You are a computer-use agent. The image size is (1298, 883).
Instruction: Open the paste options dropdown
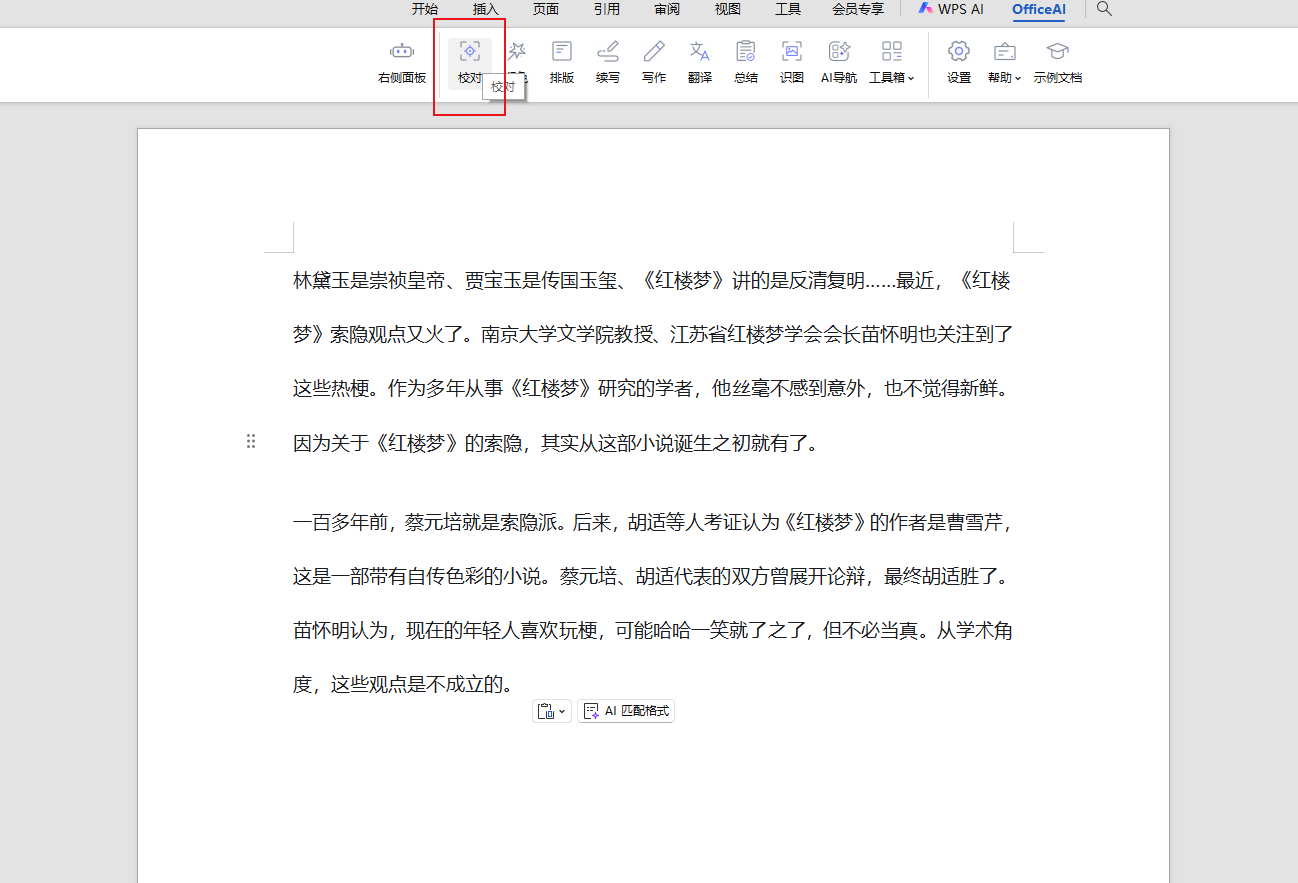pos(552,711)
